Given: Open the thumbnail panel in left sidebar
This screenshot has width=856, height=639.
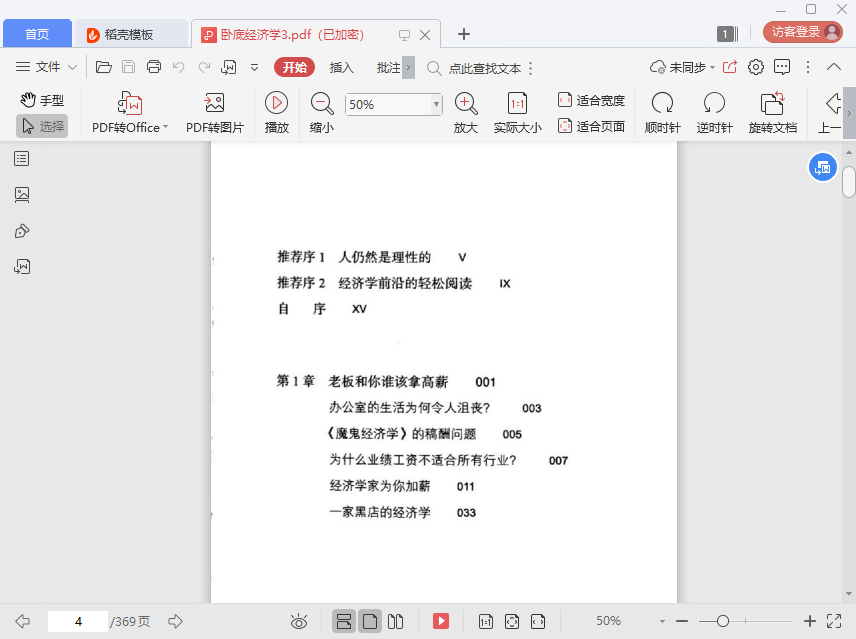Looking at the screenshot, I should click(22, 195).
